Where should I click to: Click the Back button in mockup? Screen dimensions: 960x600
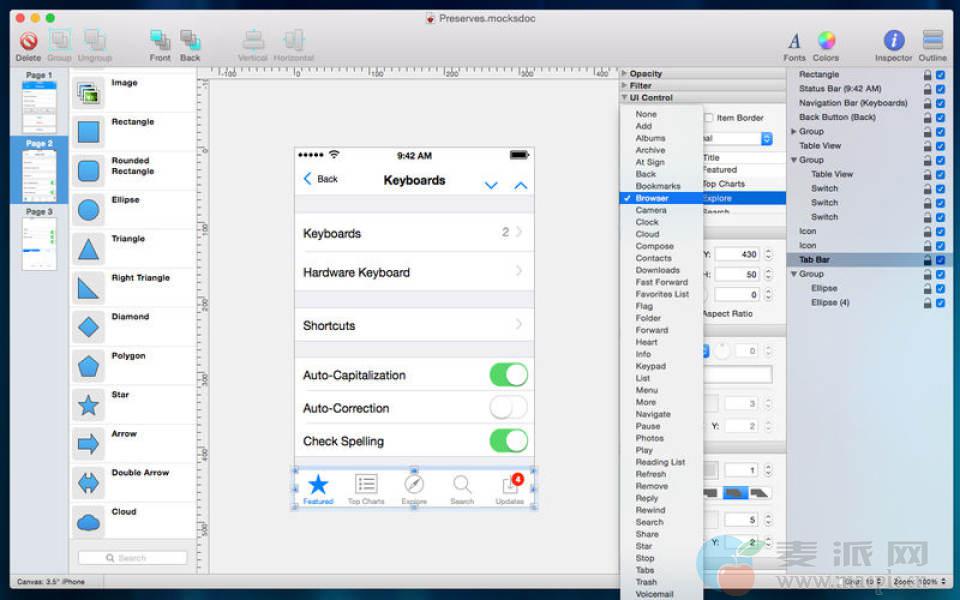click(321, 179)
